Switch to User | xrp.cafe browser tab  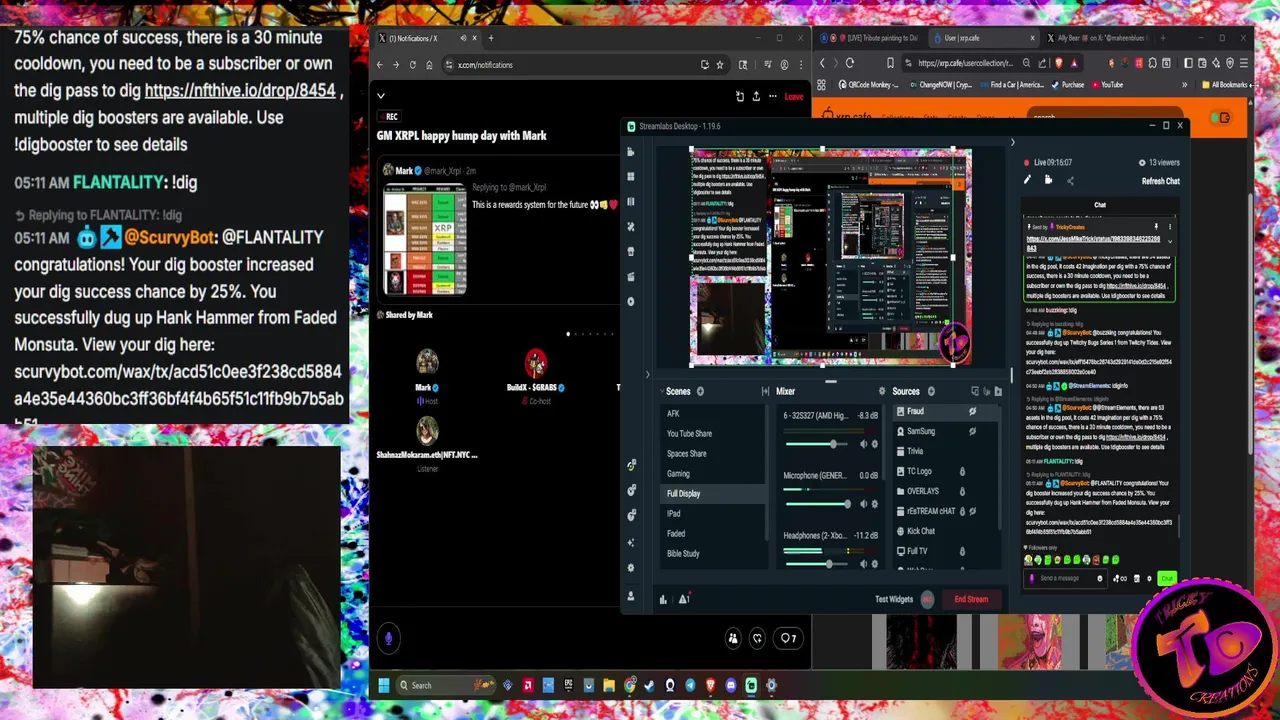click(x=985, y=38)
